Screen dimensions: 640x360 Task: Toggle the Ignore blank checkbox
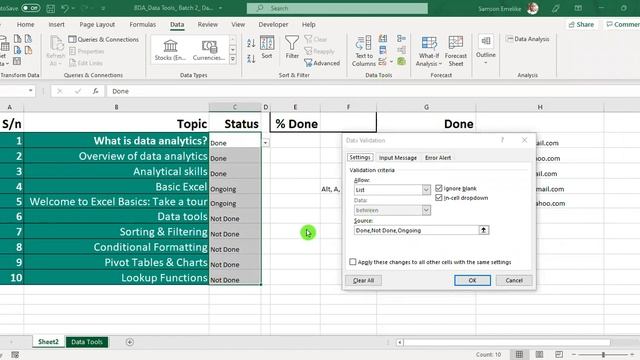click(439, 188)
